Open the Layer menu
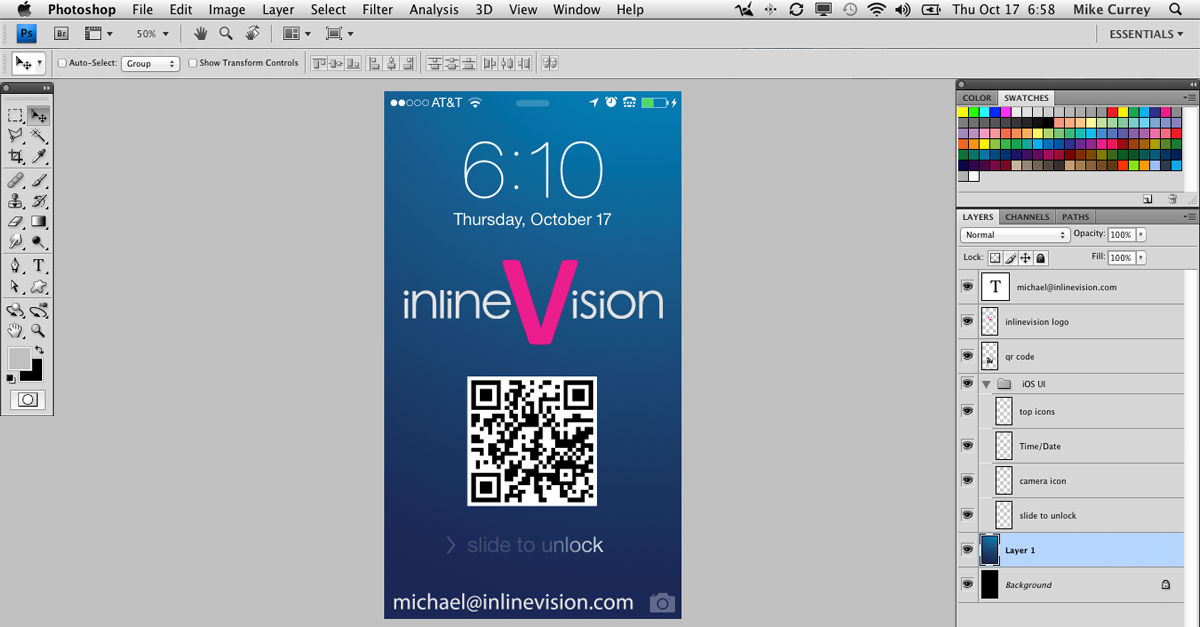Image resolution: width=1200 pixels, height=627 pixels. (278, 10)
